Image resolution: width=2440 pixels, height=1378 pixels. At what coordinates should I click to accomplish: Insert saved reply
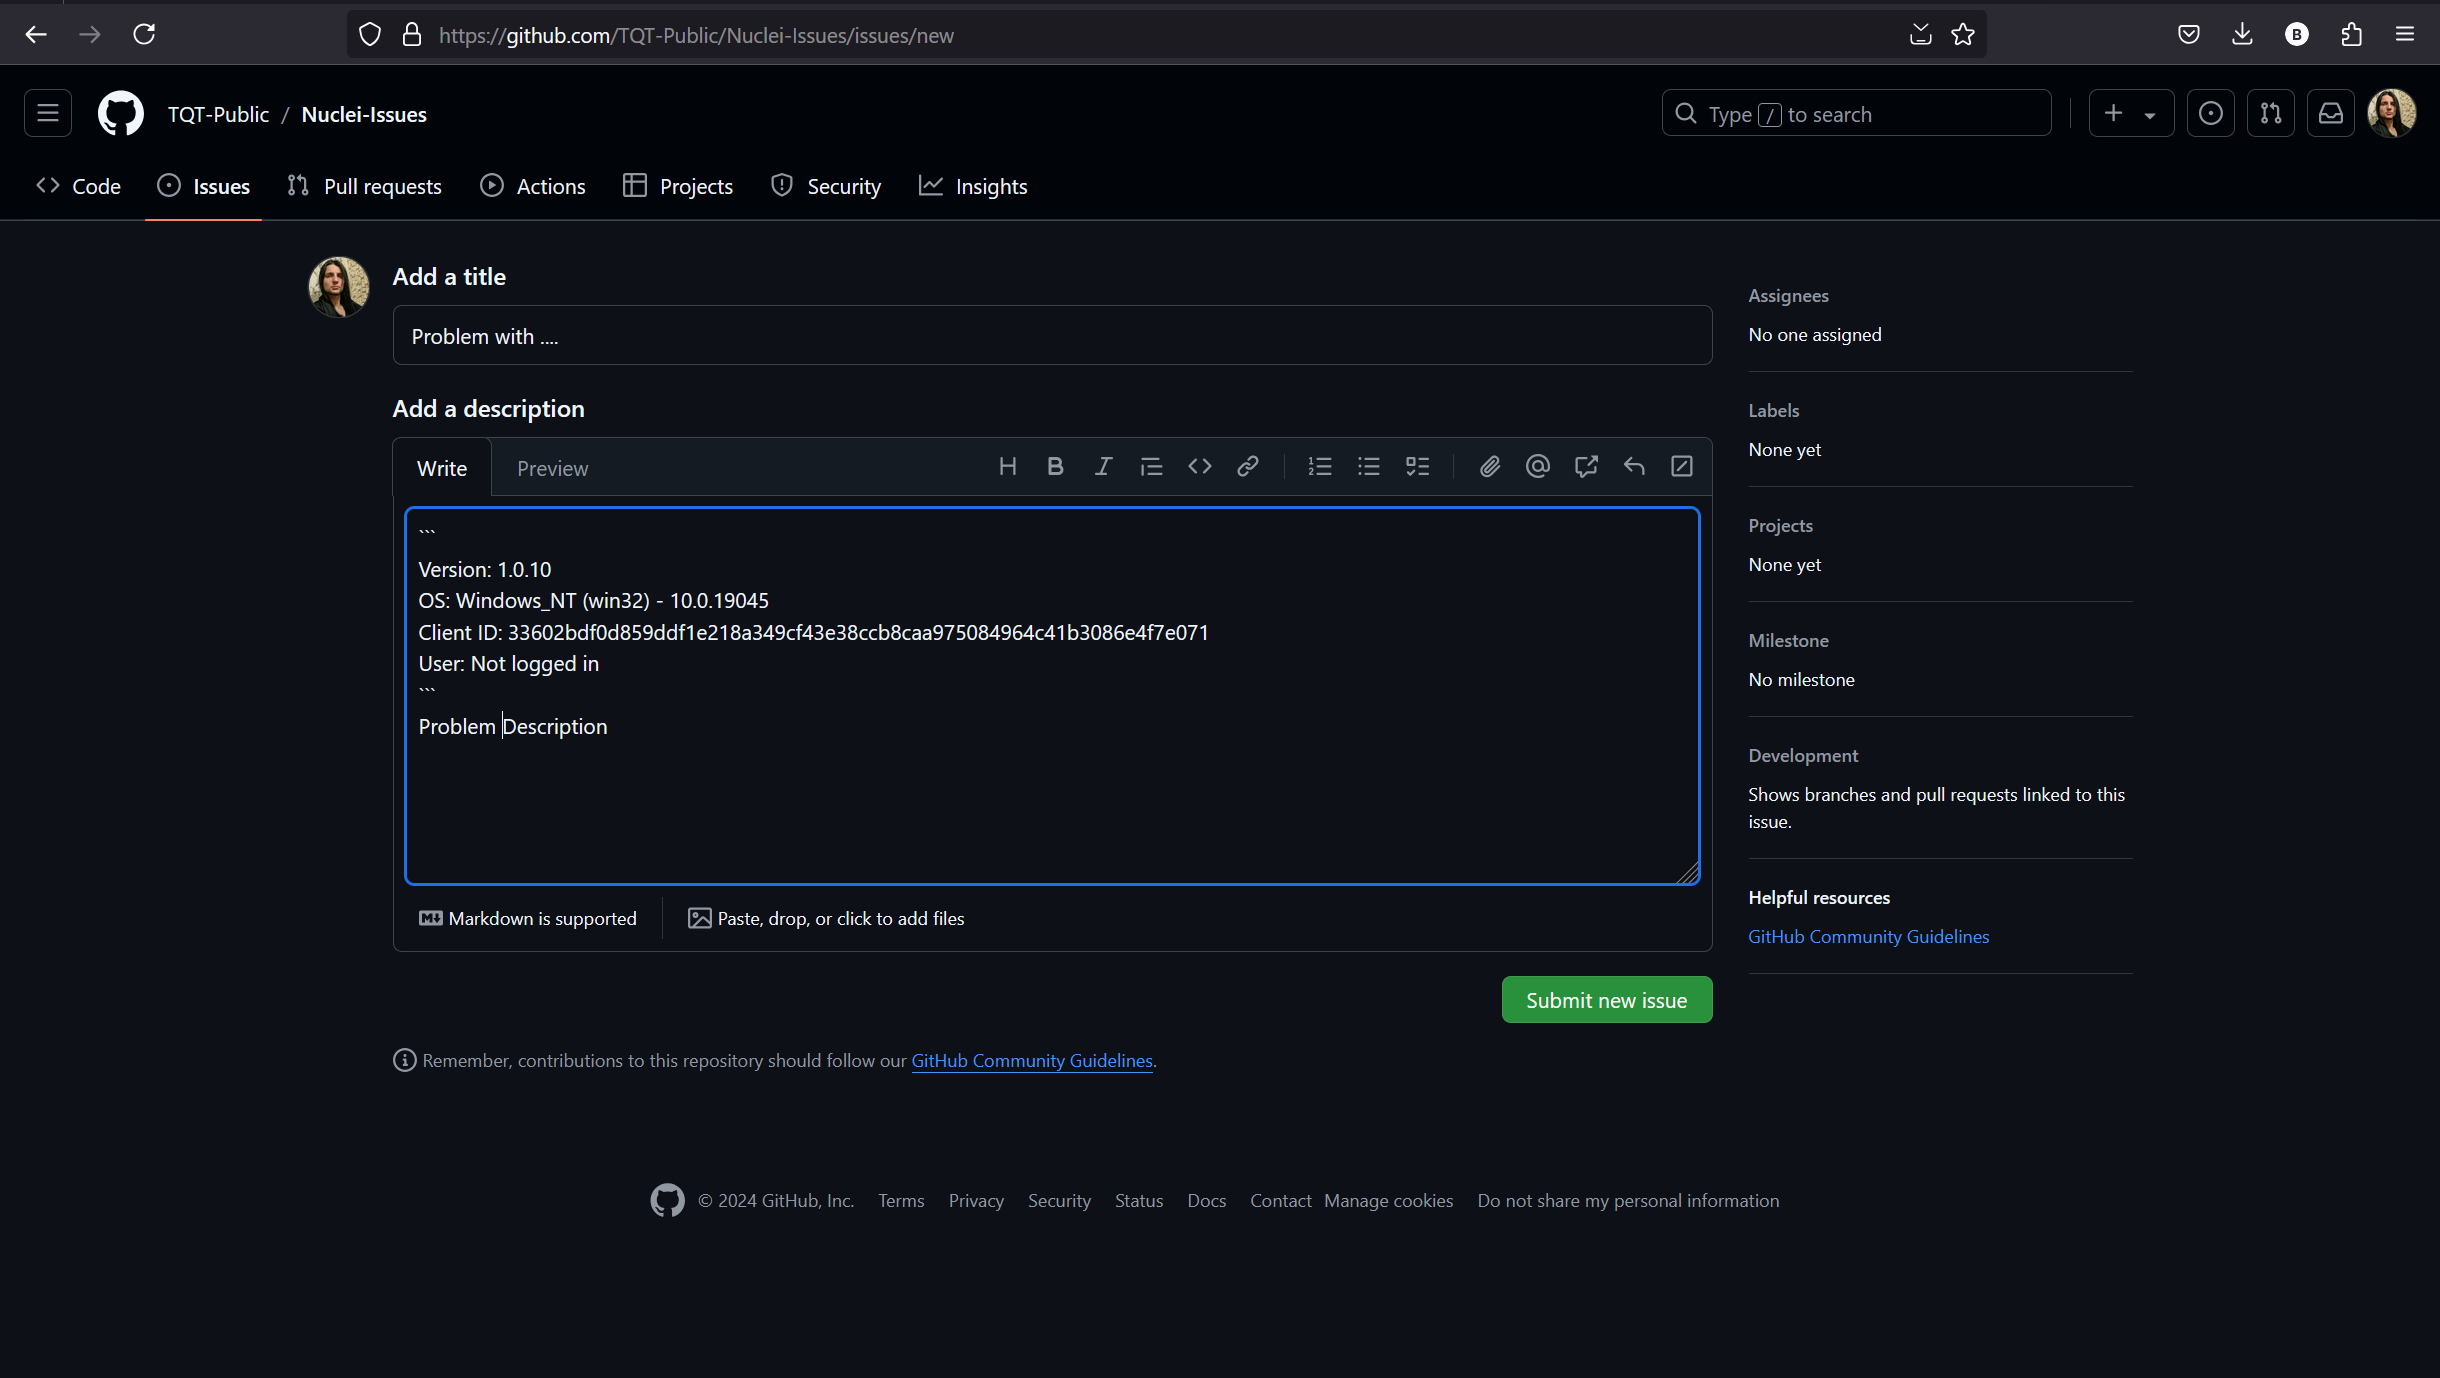[x=1634, y=467]
